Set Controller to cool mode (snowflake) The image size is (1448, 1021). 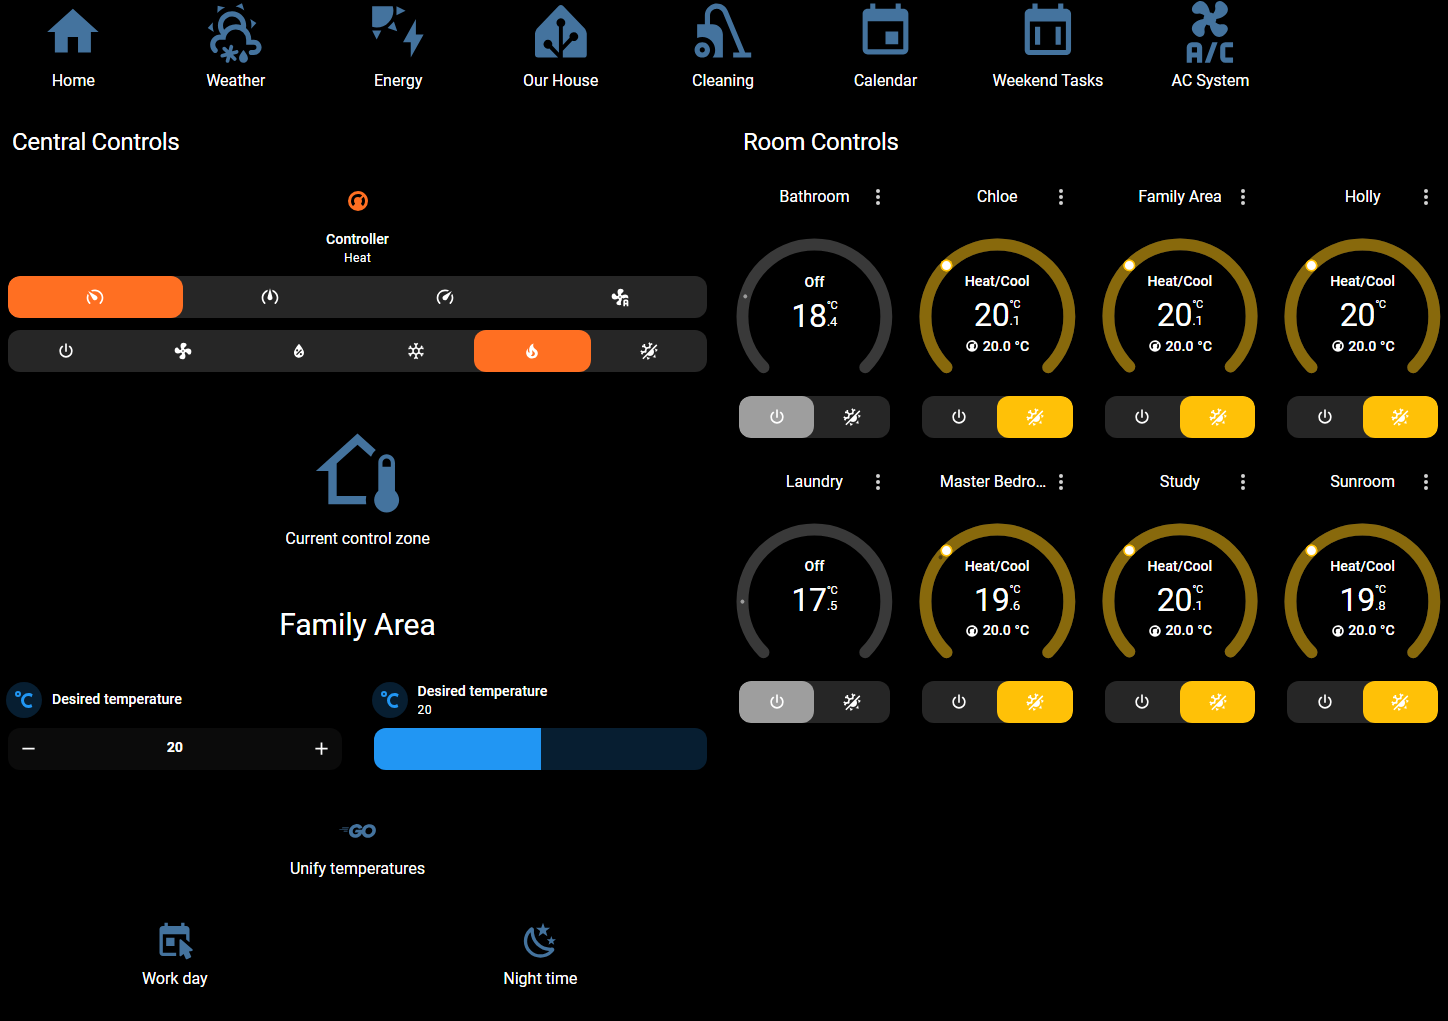[x=416, y=351]
